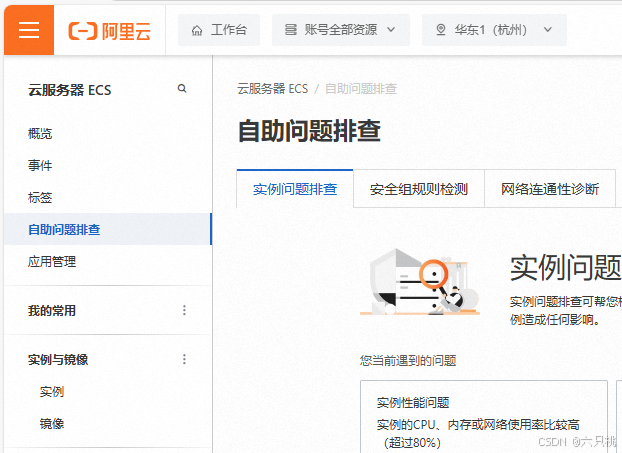Click the location pin icon before 华东1

tap(441, 30)
